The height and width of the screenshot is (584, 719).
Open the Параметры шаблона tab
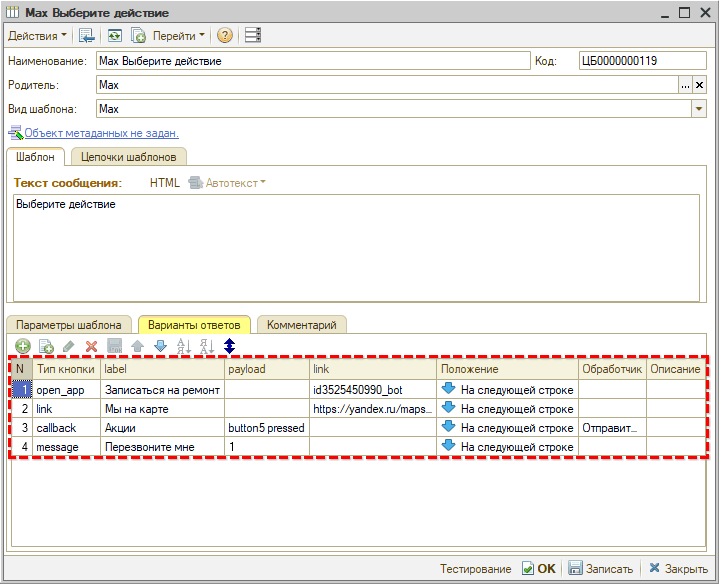[69, 325]
